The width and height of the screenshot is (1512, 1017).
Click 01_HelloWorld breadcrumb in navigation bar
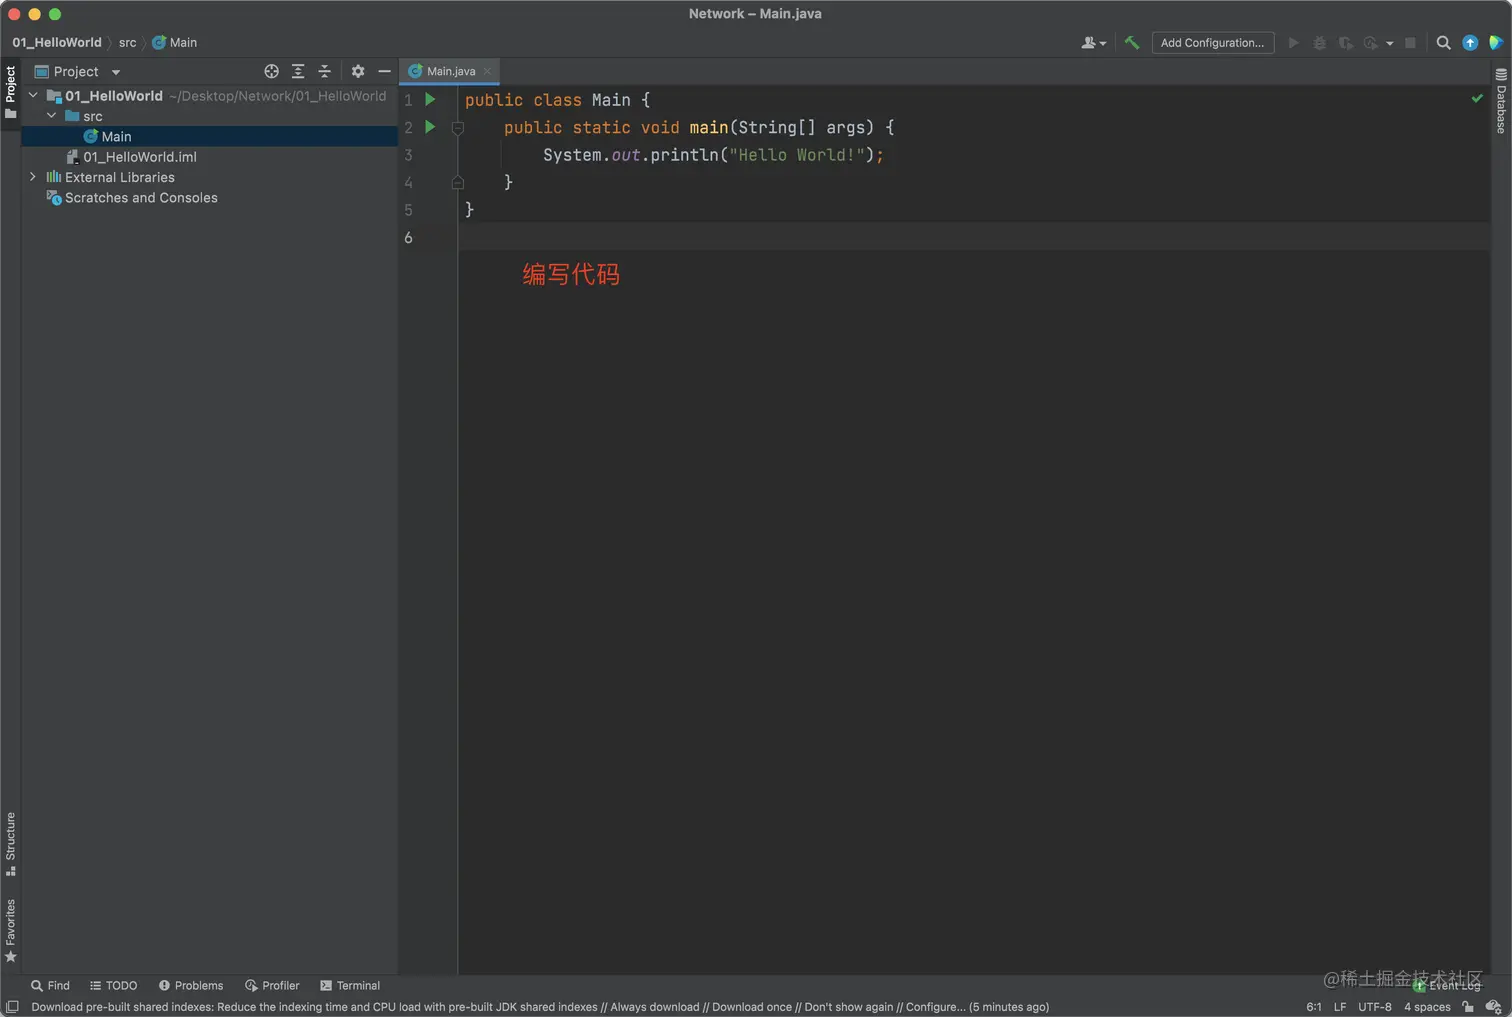(x=57, y=43)
